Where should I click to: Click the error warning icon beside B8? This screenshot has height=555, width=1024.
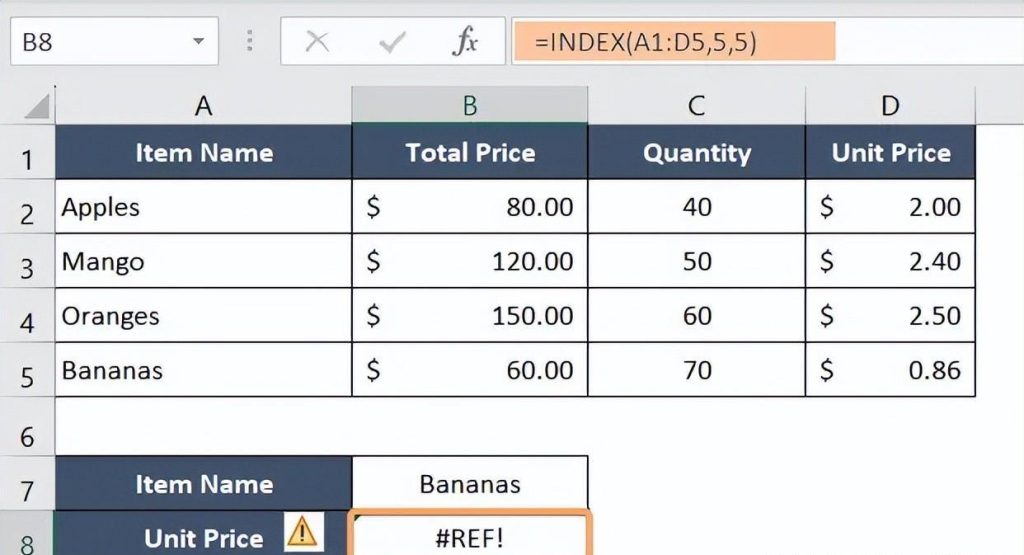point(301,532)
